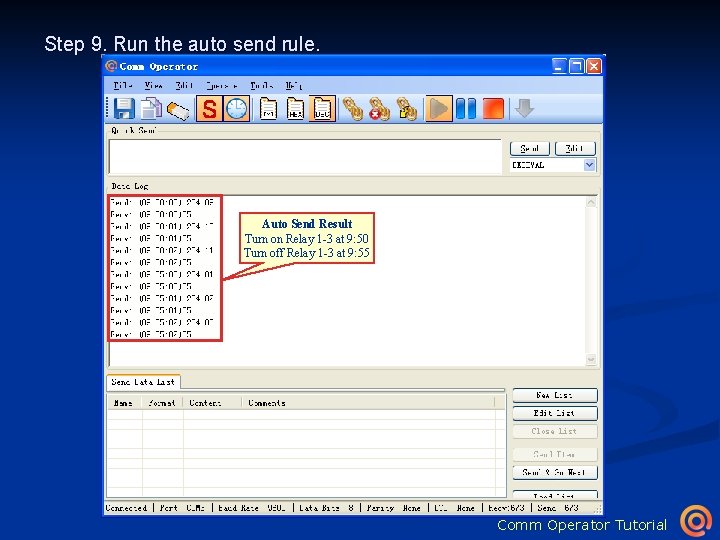The image size is (720, 540).
Task: Click the Format column header
Action: 162,403
